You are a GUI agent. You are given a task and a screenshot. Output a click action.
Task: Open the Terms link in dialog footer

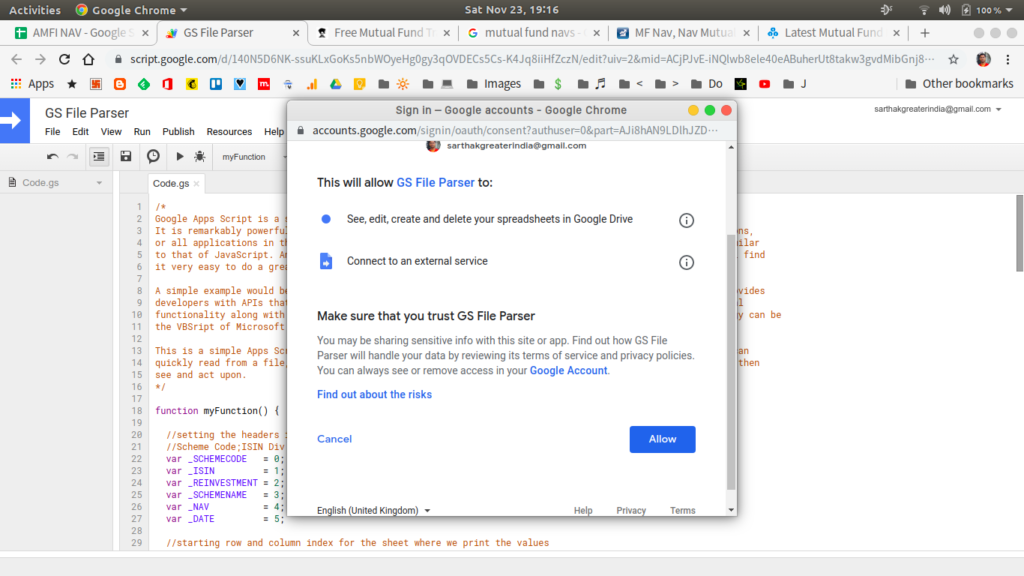(682, 511)
